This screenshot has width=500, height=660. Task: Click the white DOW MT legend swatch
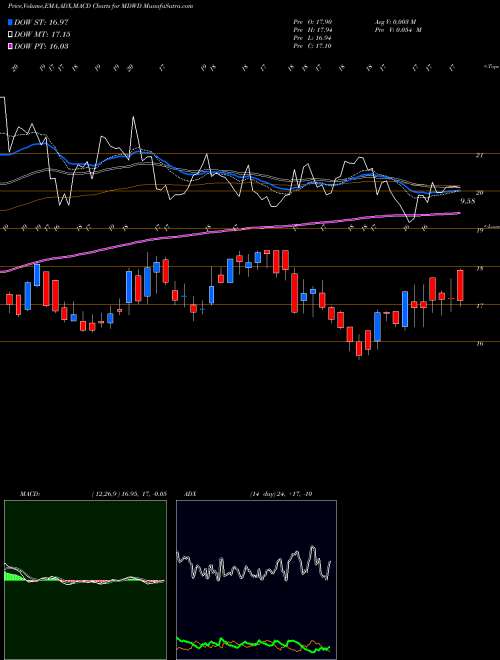click(x=10, y=35)
